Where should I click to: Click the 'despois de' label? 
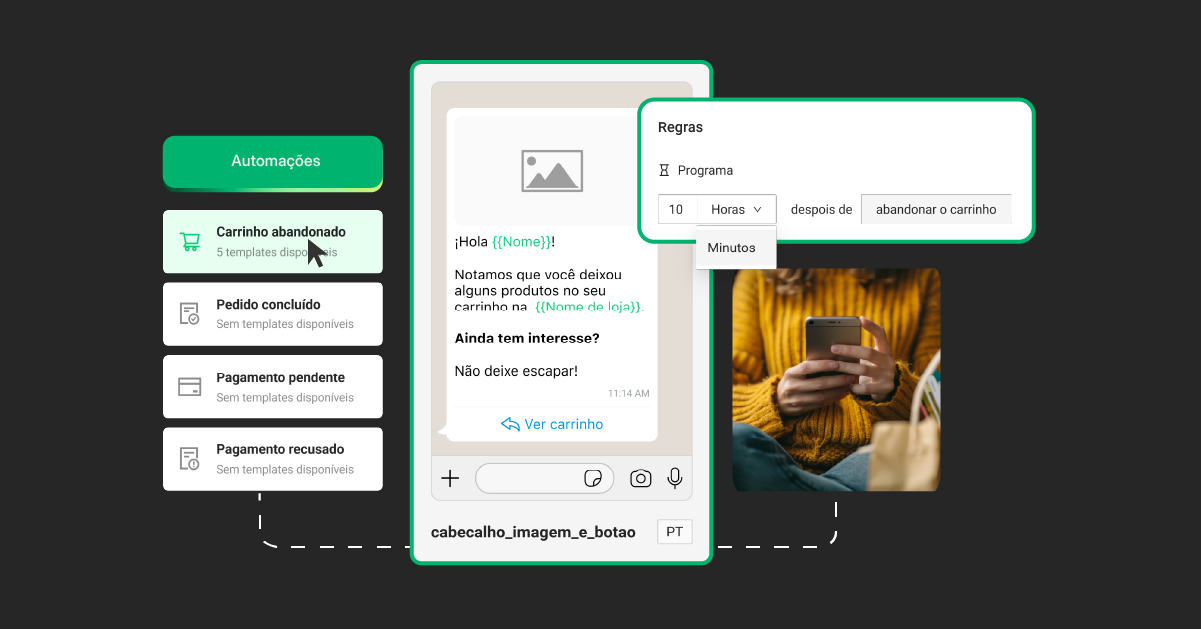click(x=821, y=209)
